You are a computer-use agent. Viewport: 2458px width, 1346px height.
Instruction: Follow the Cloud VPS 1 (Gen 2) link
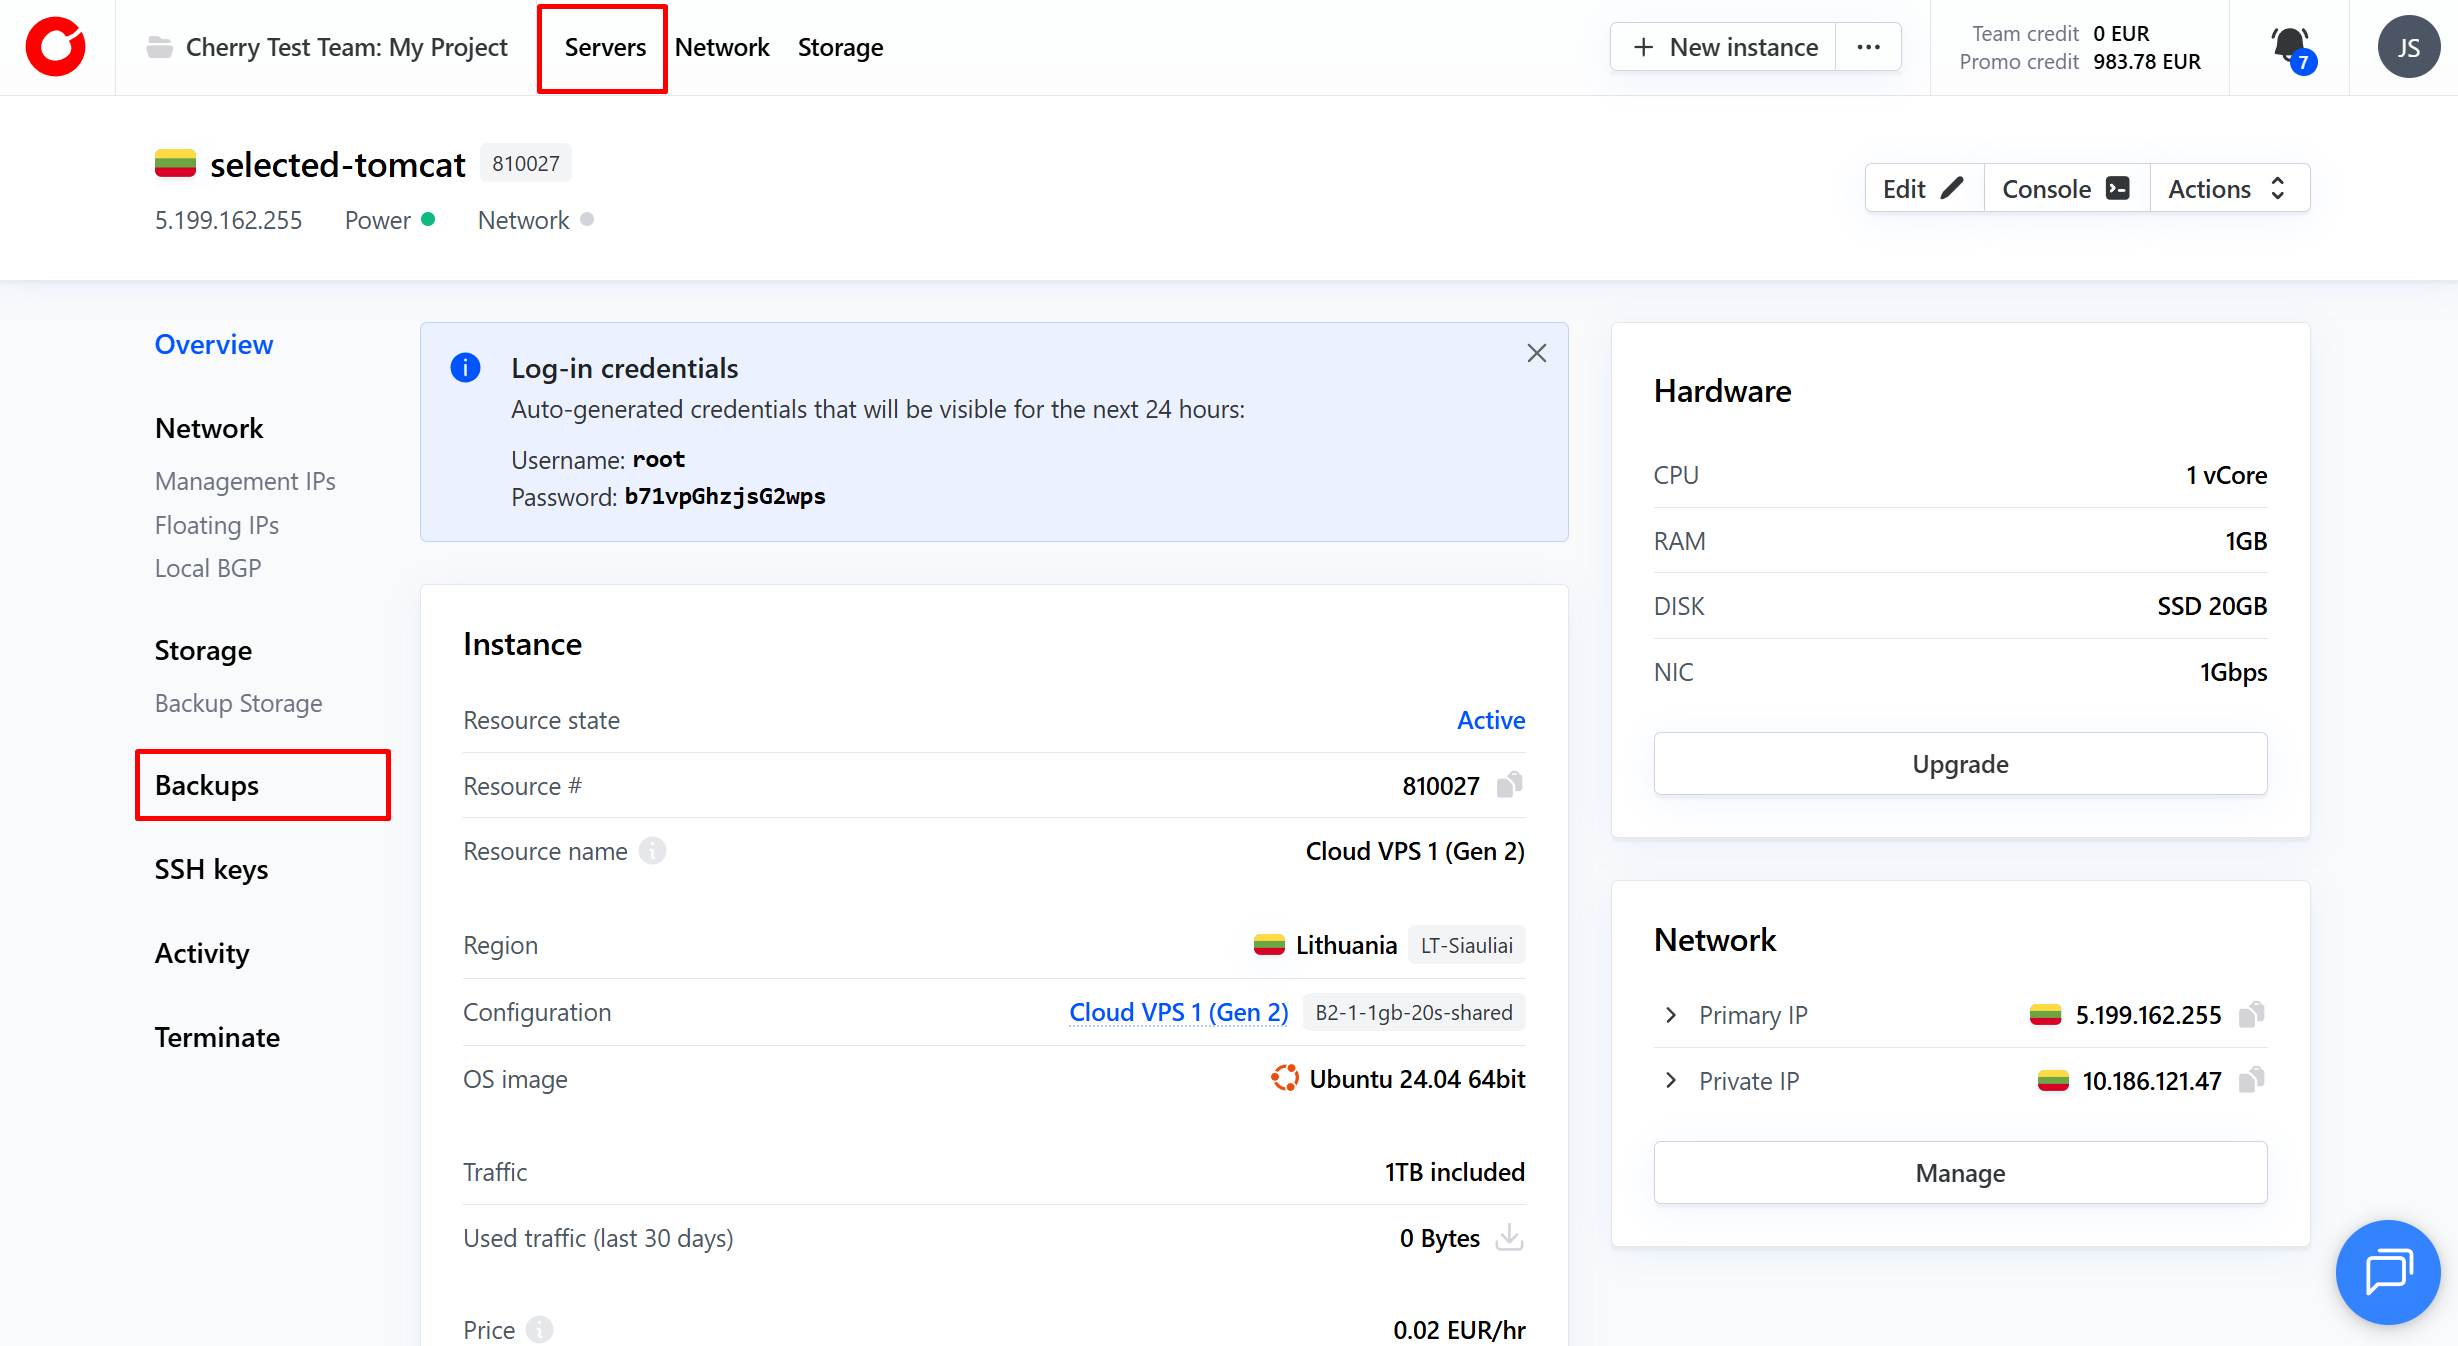(x=1178, y=1012)
